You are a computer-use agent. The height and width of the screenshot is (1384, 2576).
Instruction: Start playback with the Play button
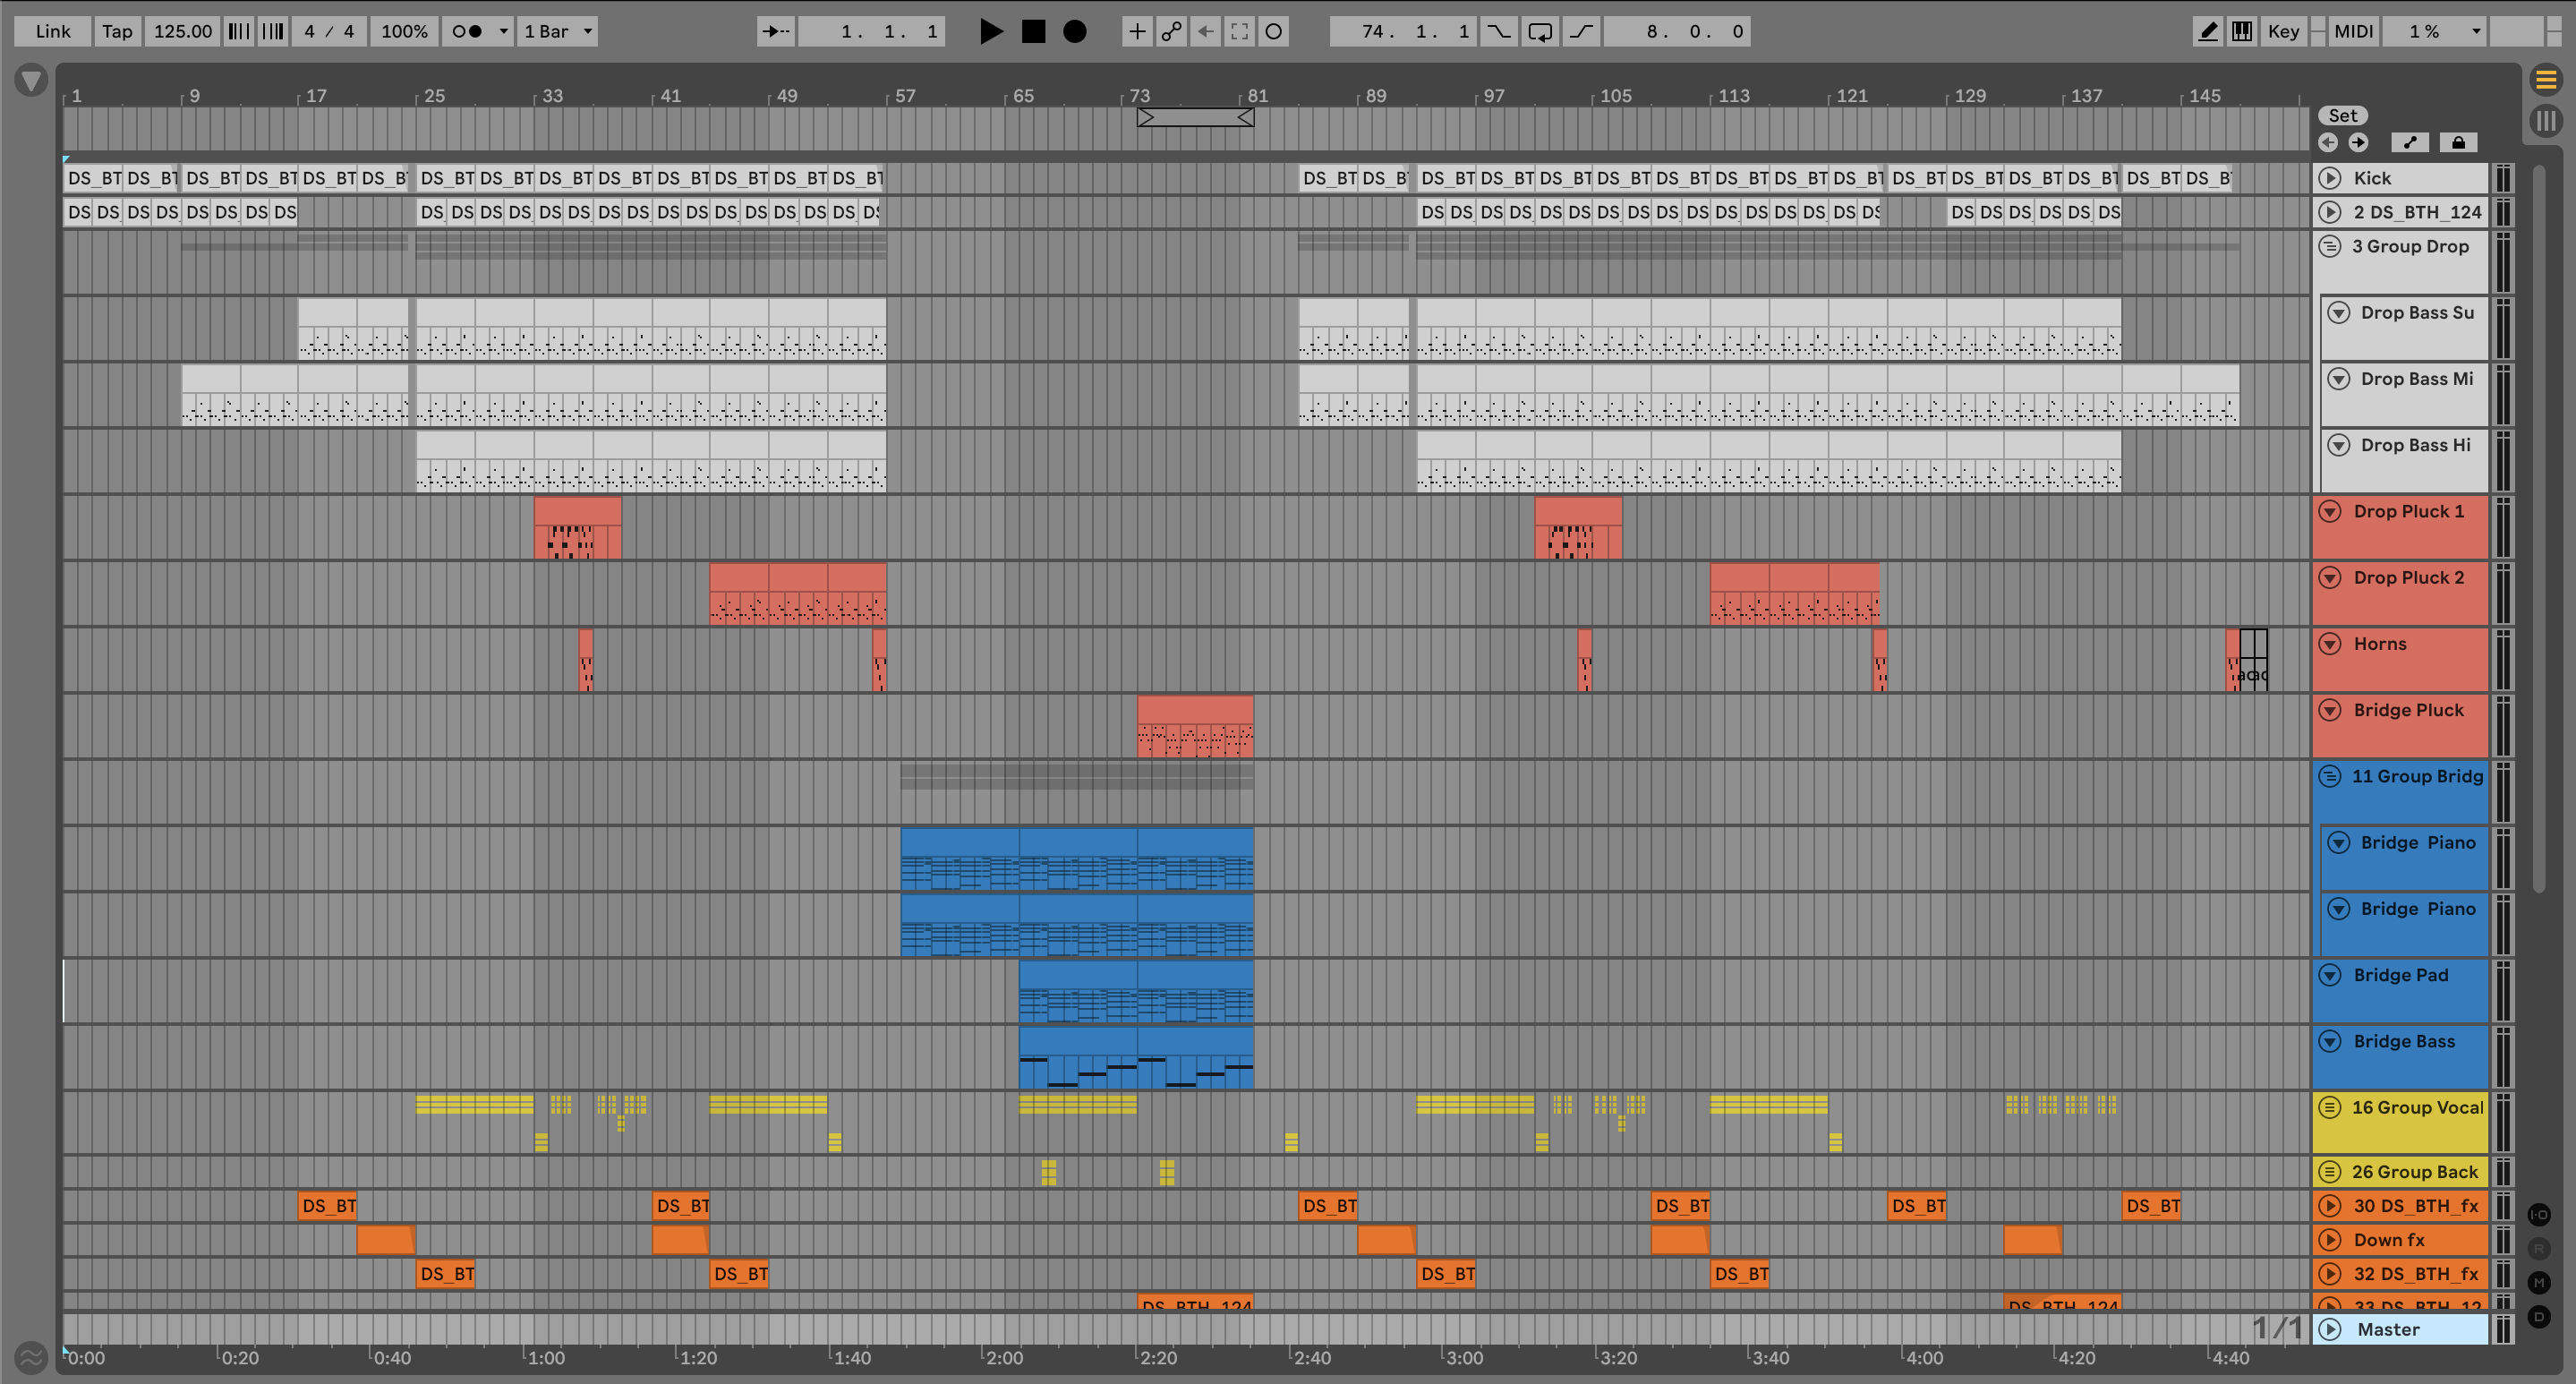point(990,31)
